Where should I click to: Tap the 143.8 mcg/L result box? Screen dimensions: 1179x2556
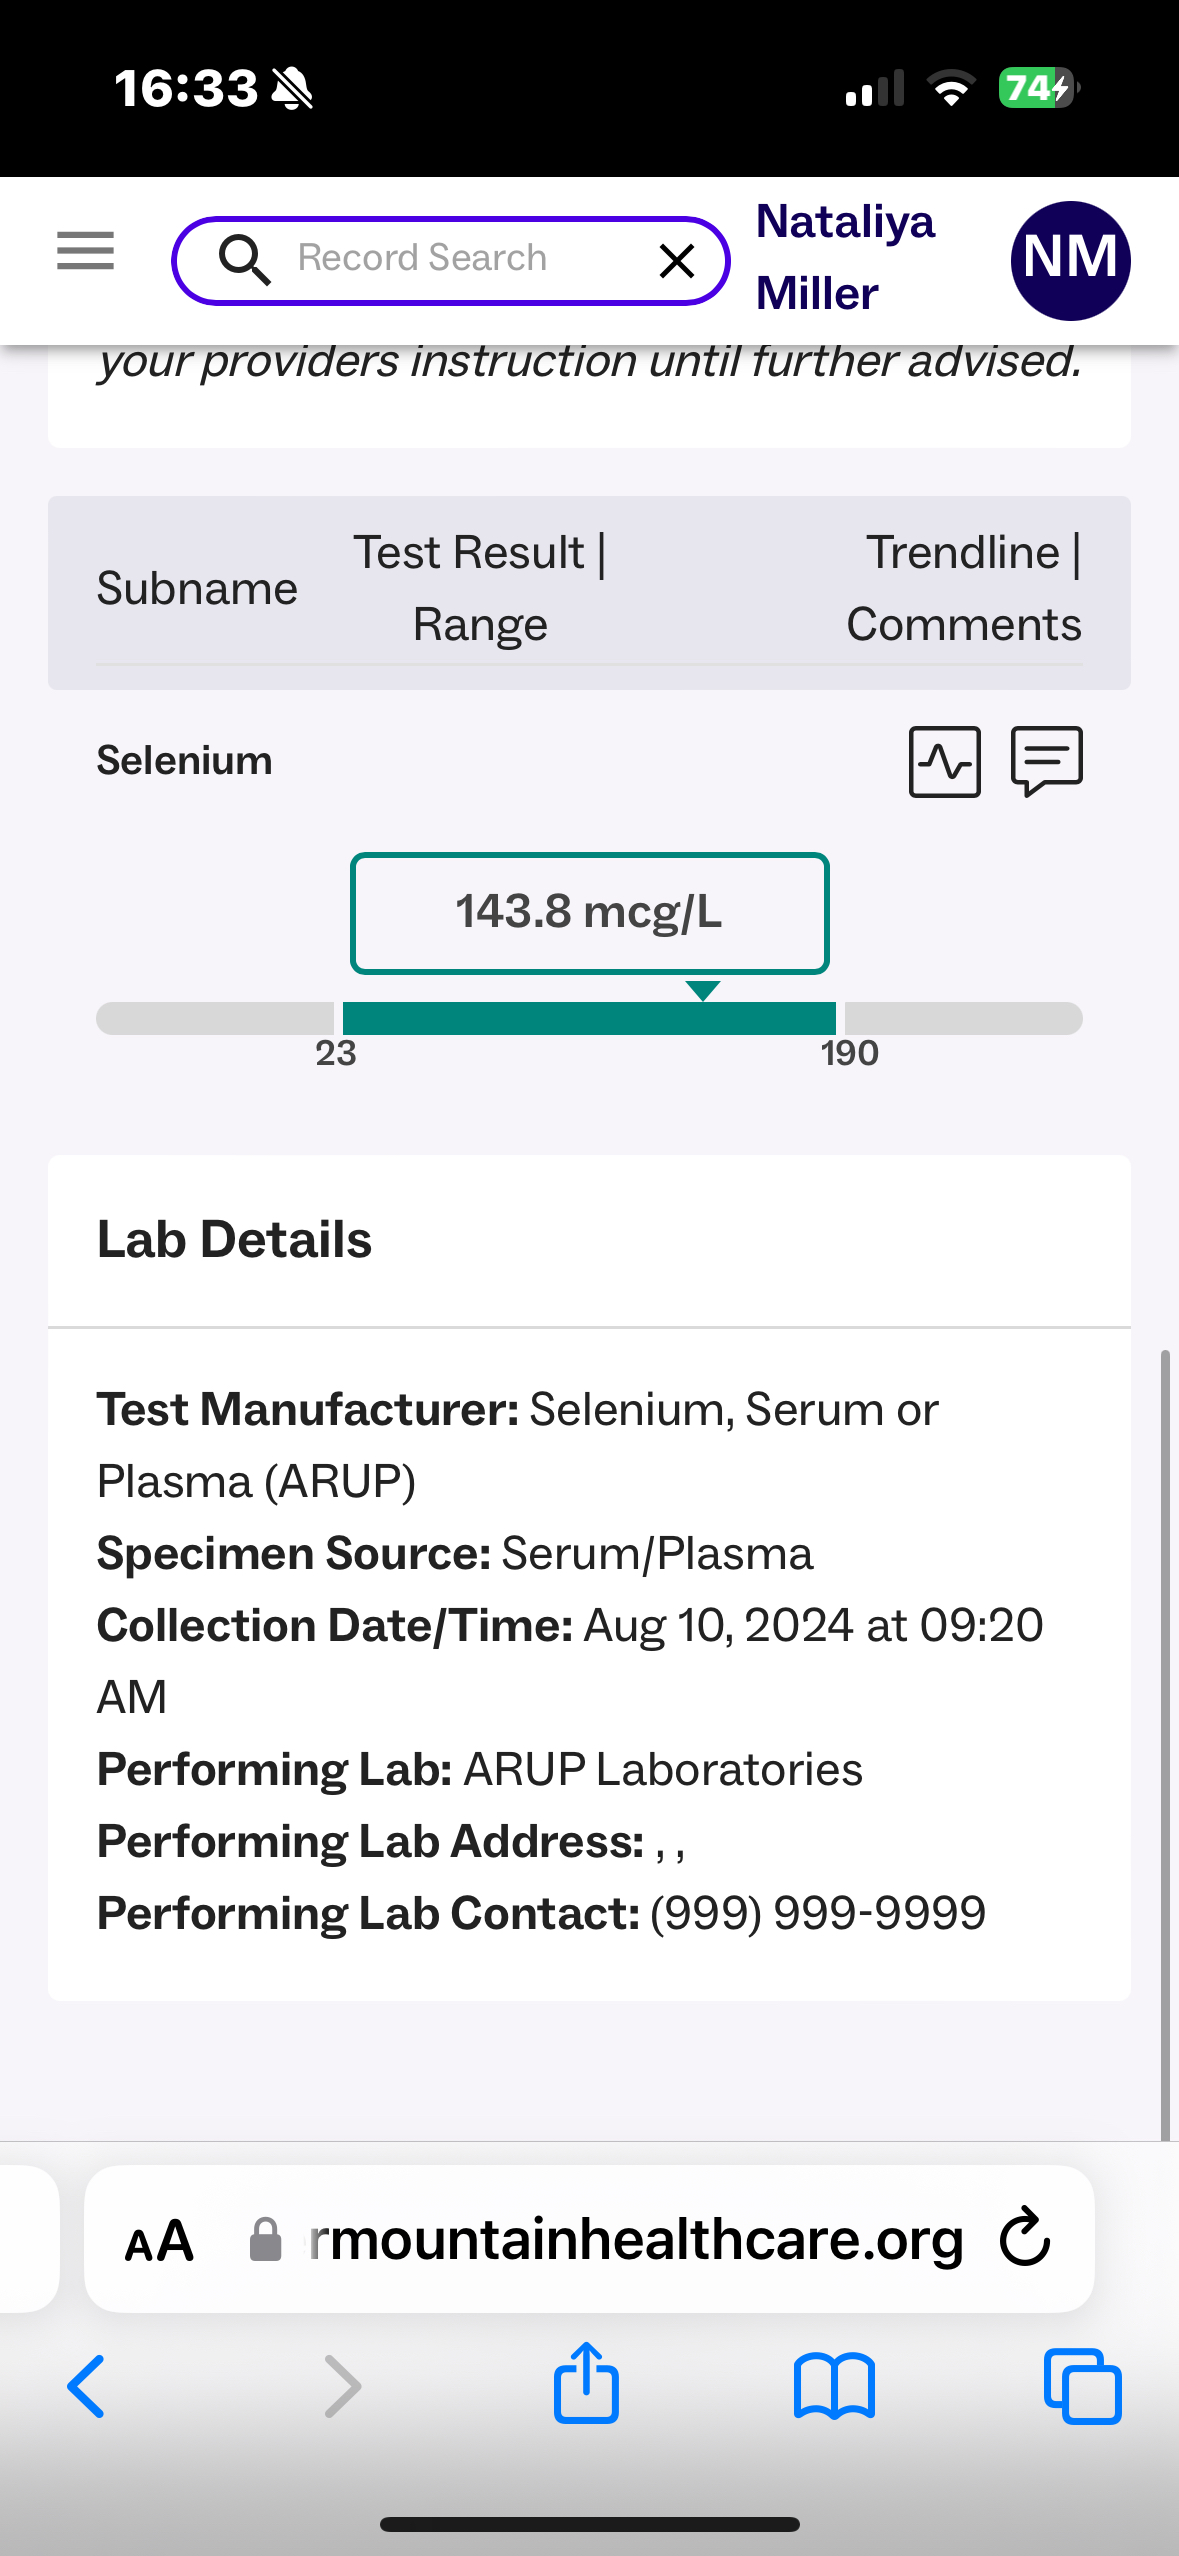[589, 912]
